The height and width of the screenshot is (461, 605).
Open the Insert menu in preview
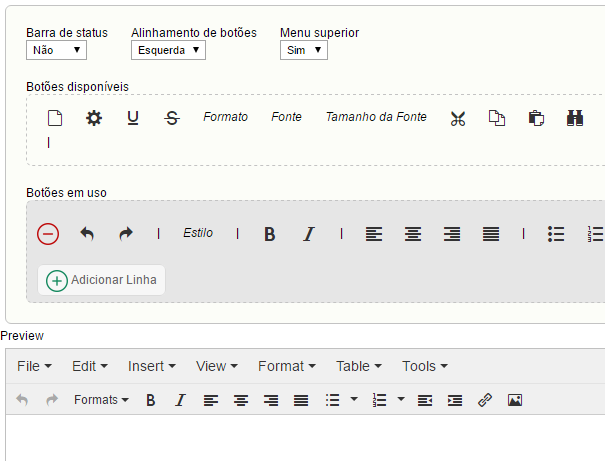point(151,366)
